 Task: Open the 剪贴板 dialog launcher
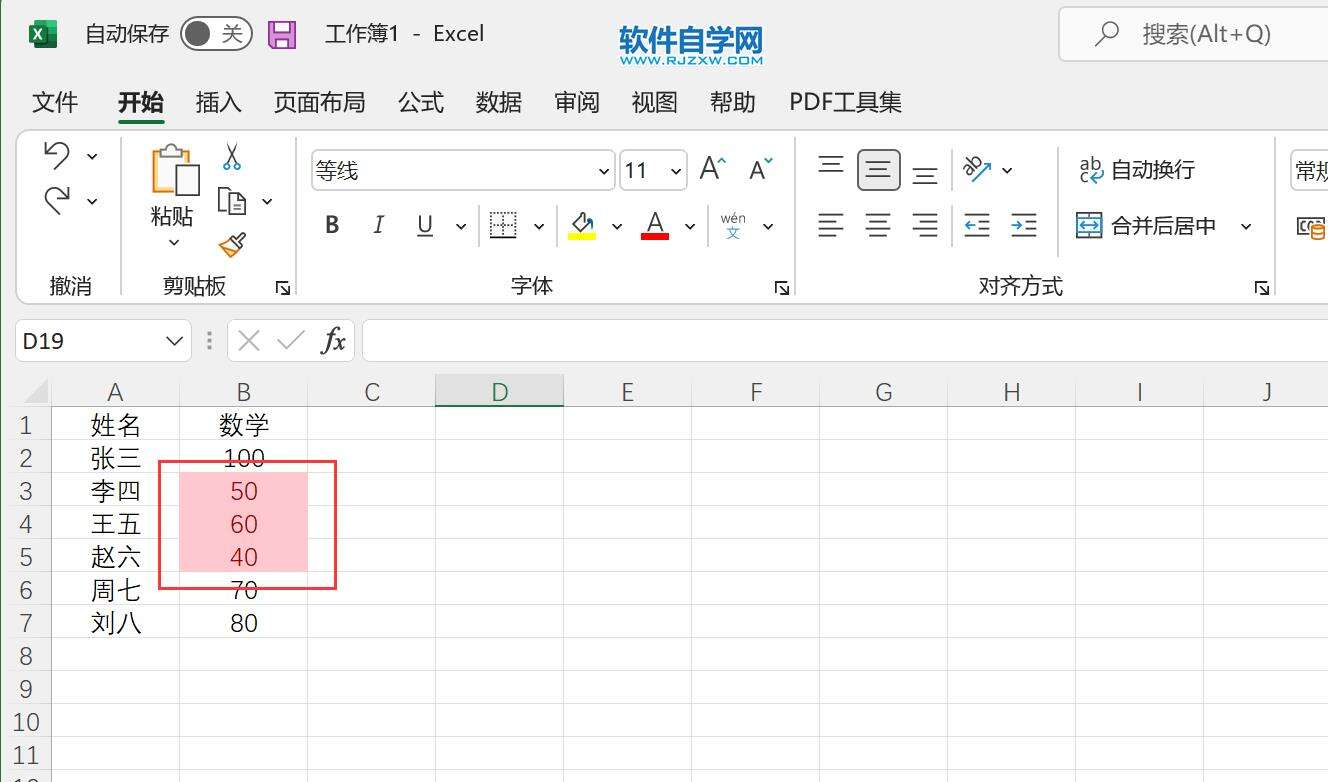[x=283, y=288]
